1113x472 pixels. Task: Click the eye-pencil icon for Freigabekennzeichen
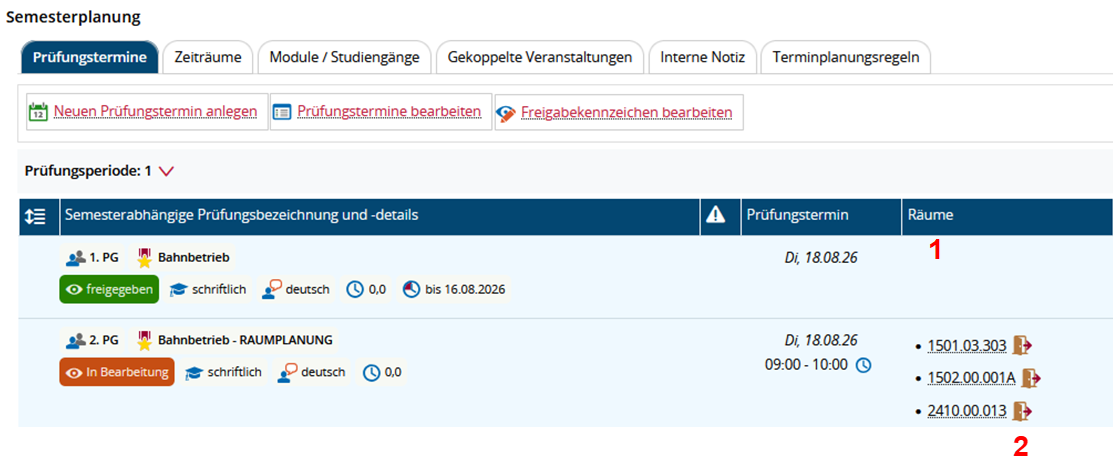click(x=506, y=113)
